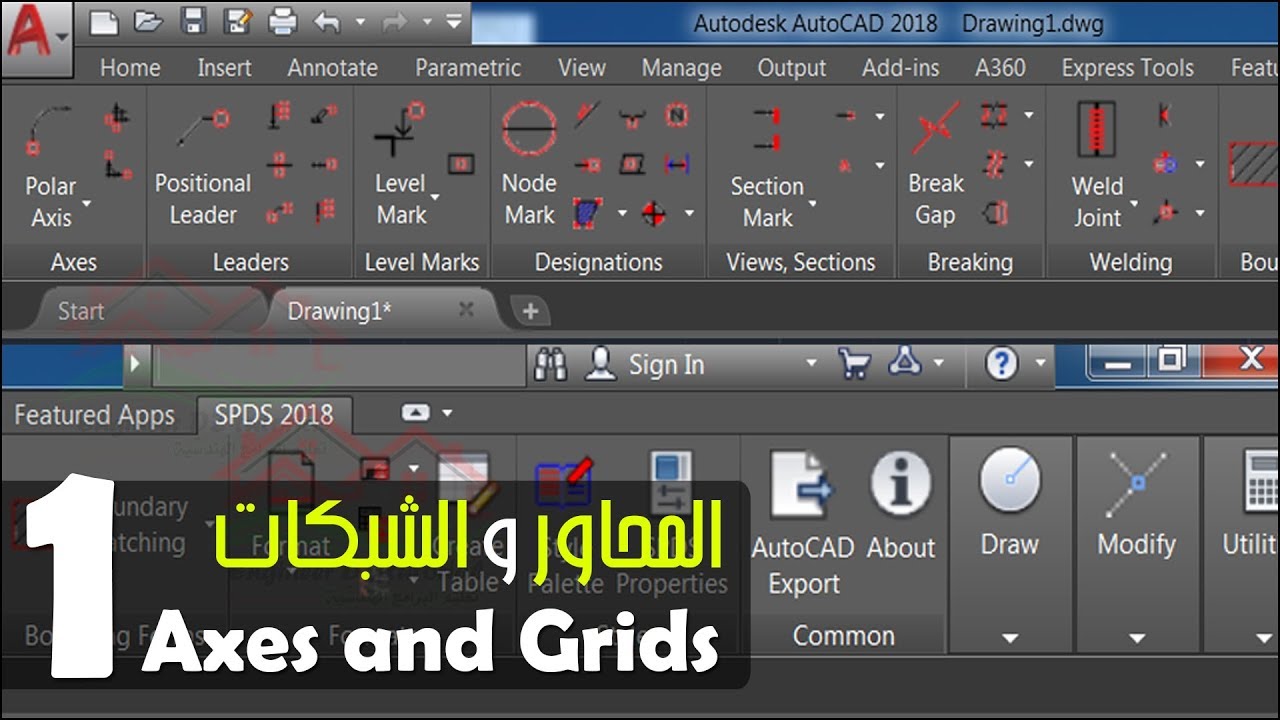
Task: Click the Save As icon with pencil
Action: point(238,20)
